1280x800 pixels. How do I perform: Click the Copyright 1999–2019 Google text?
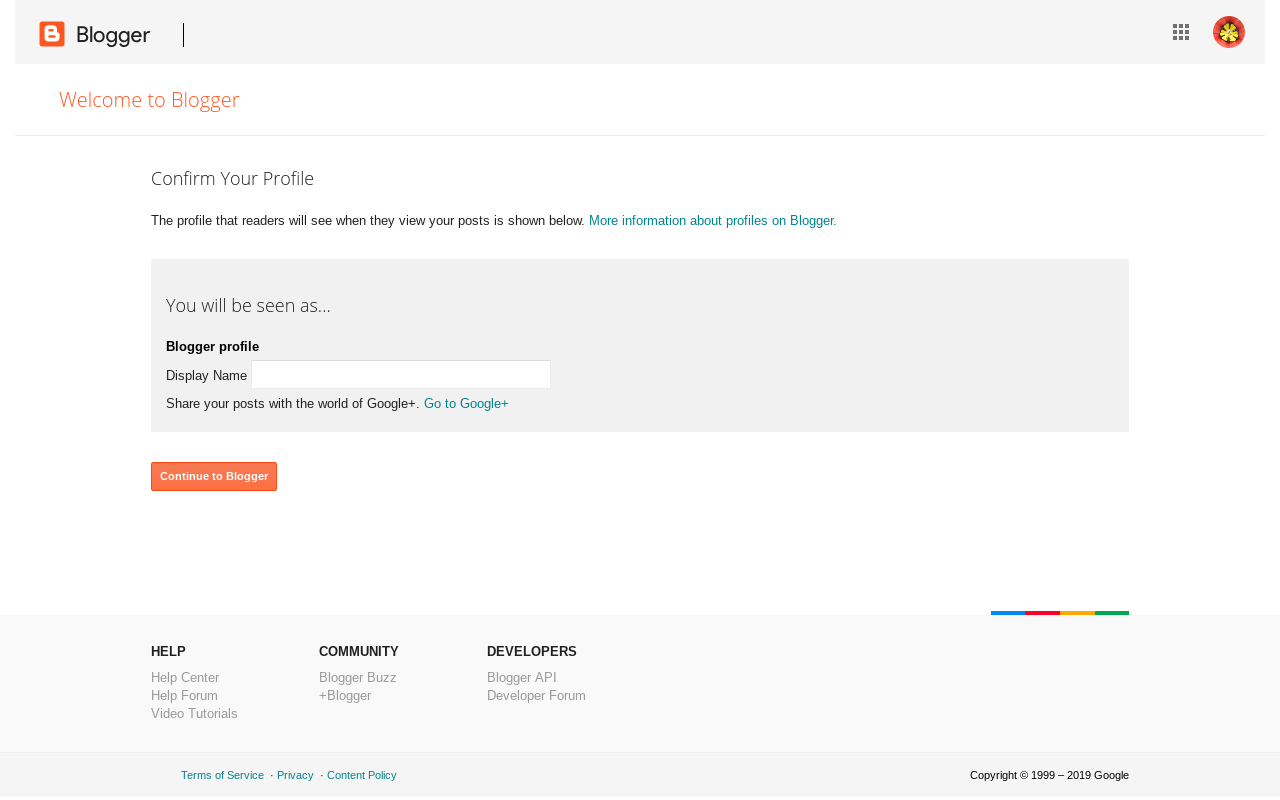coord(1049,775)
